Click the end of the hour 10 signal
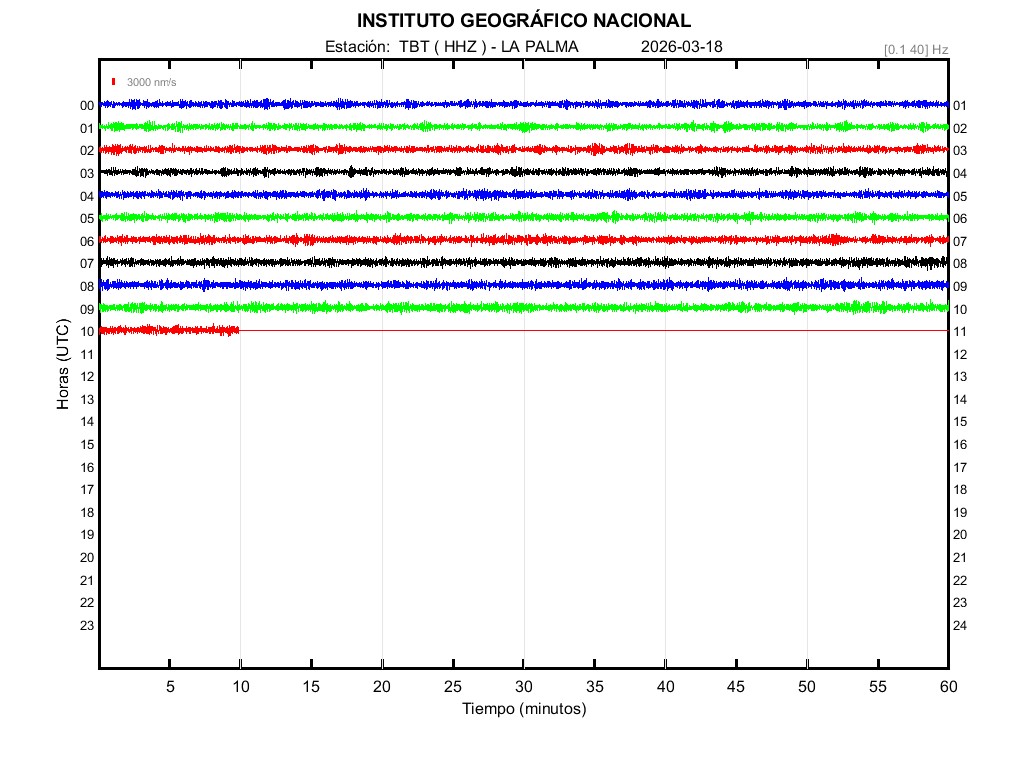The width and height of the screenshot is (1024, 768). click(238, 330)
